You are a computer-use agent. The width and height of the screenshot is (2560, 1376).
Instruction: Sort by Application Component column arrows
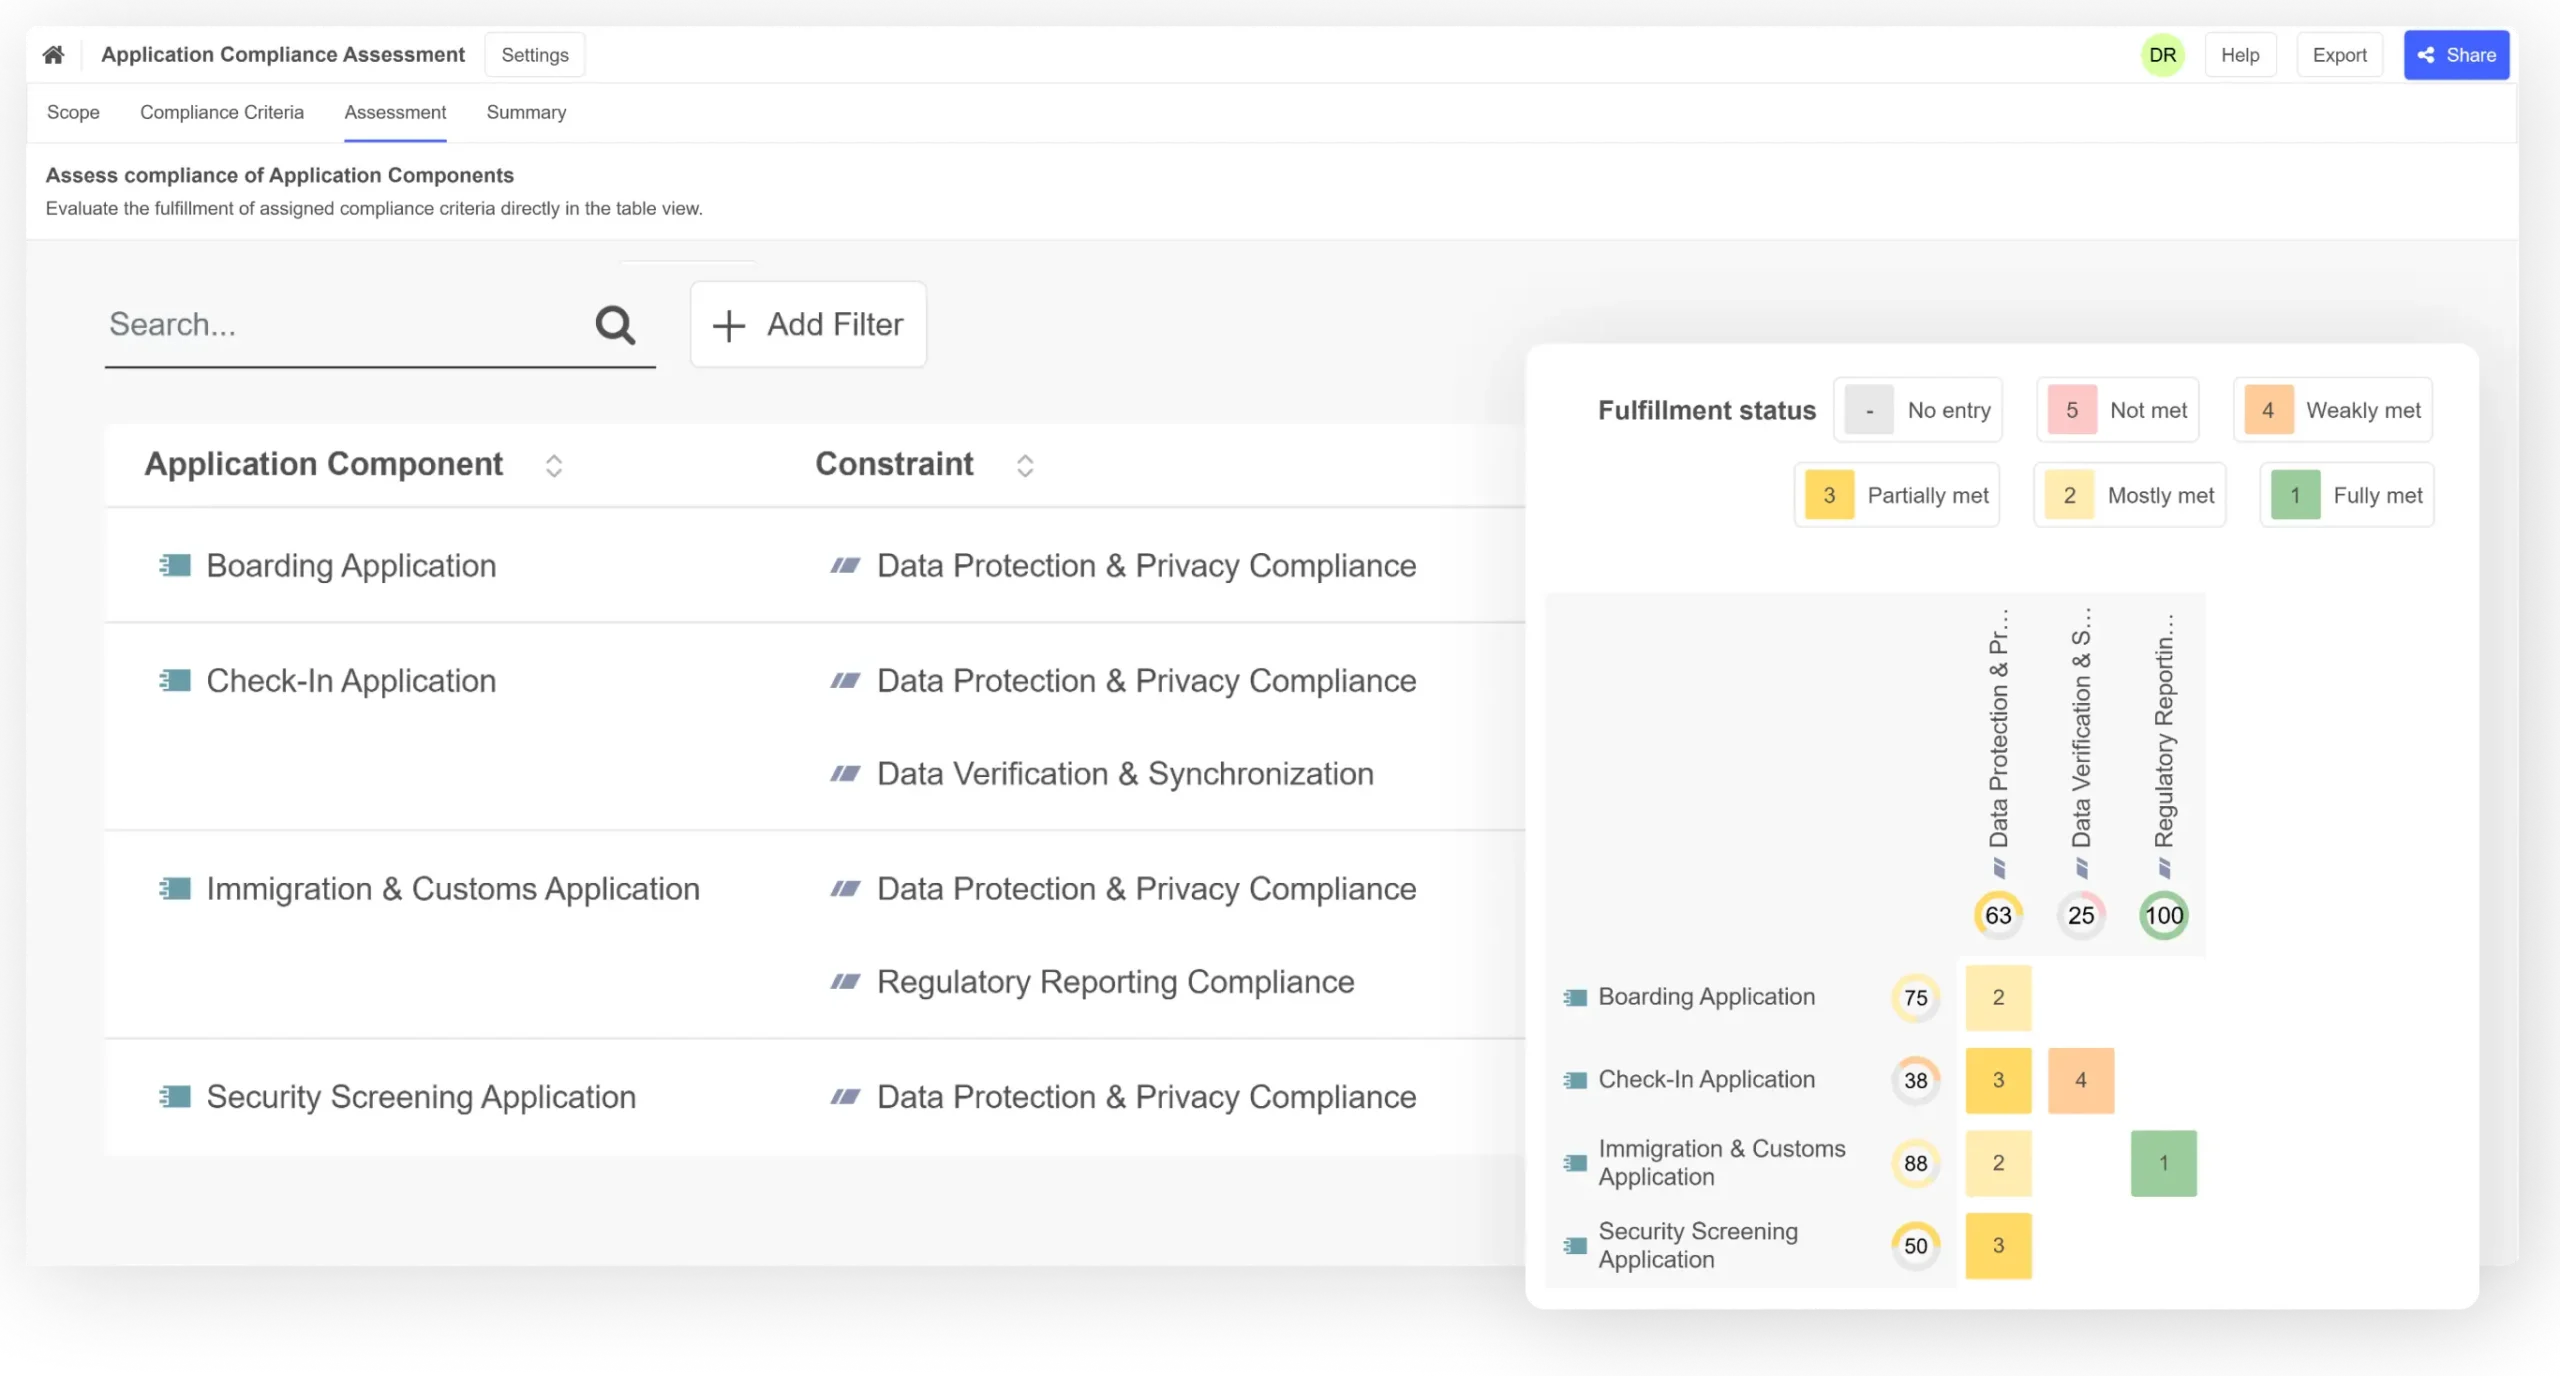[554, 466]
